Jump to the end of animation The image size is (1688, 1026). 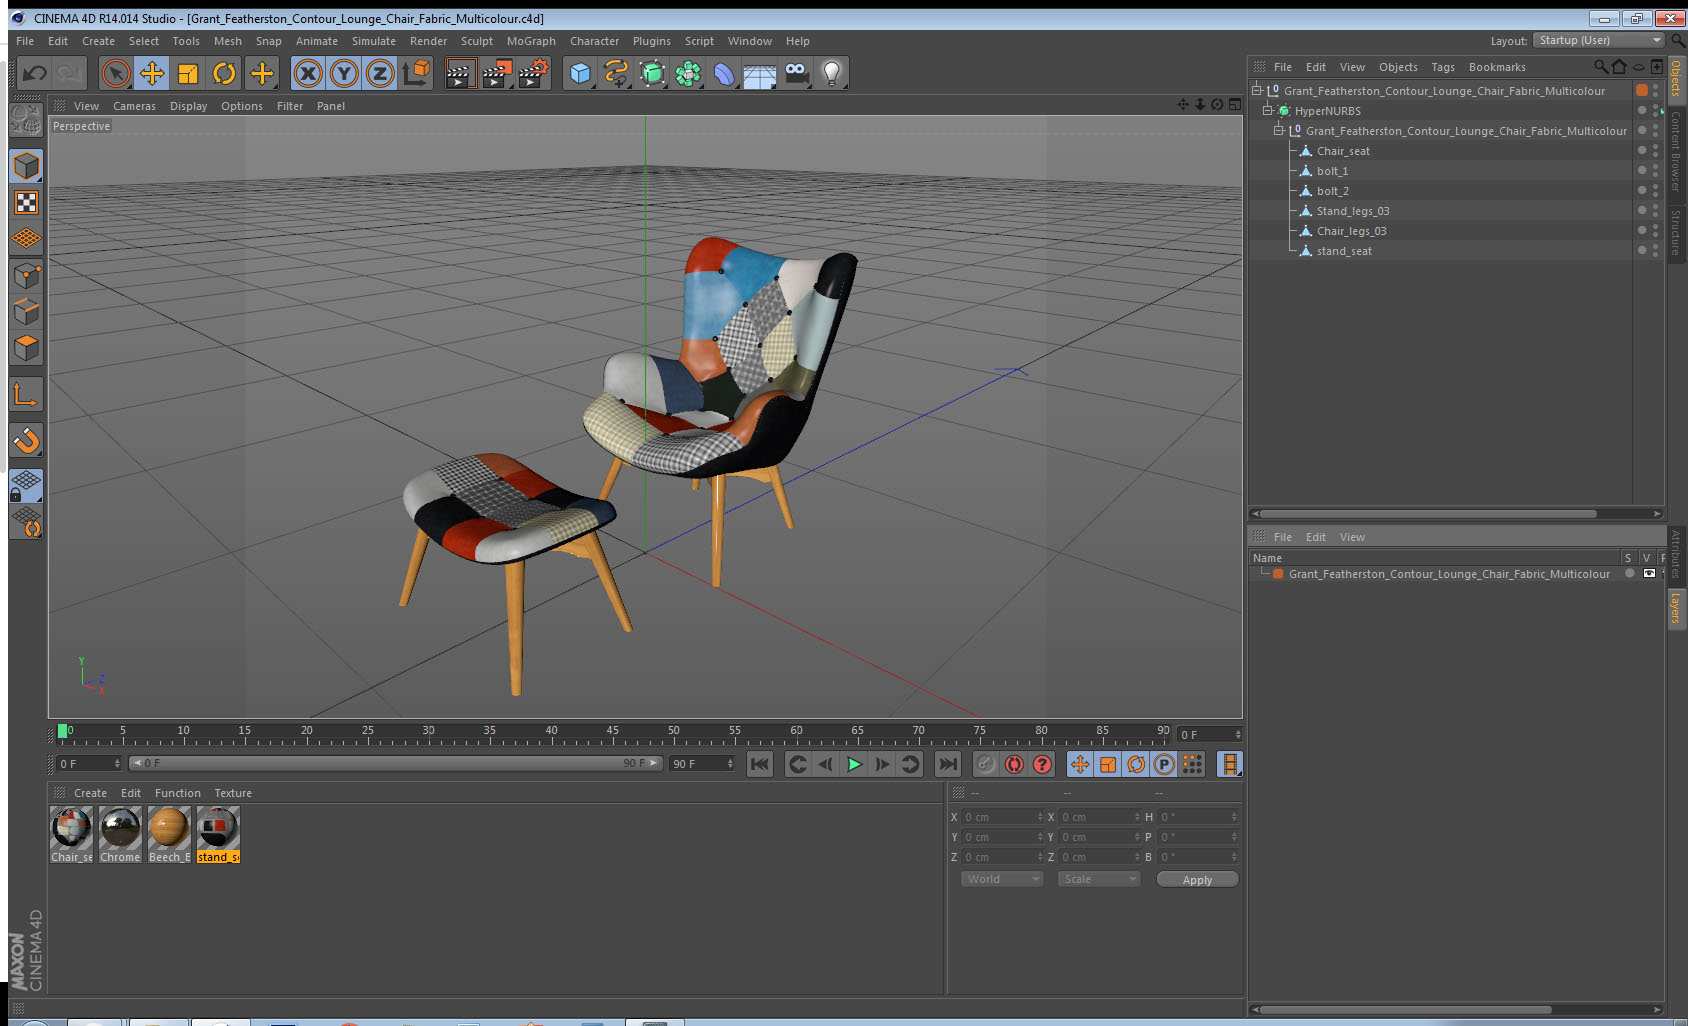[947, 764]
